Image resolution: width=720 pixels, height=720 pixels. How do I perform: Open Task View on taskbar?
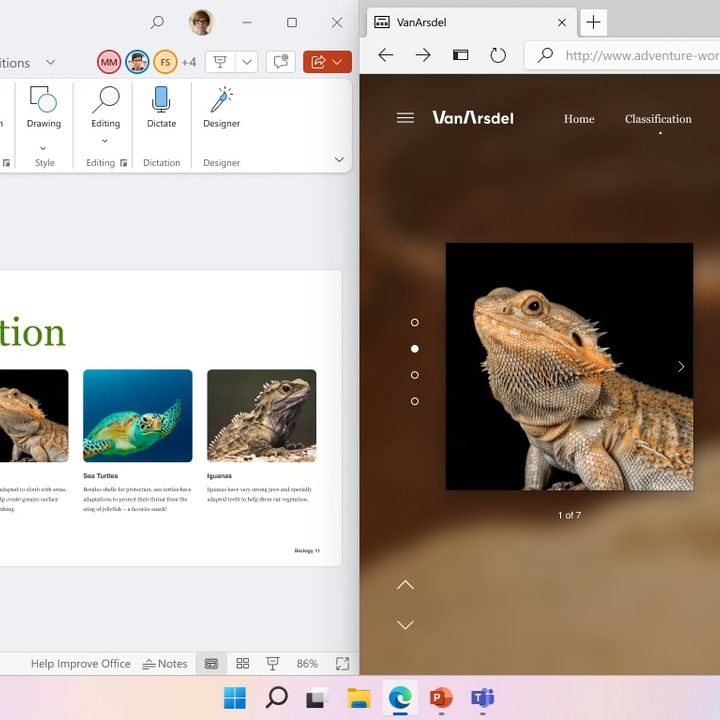(317, 698)
